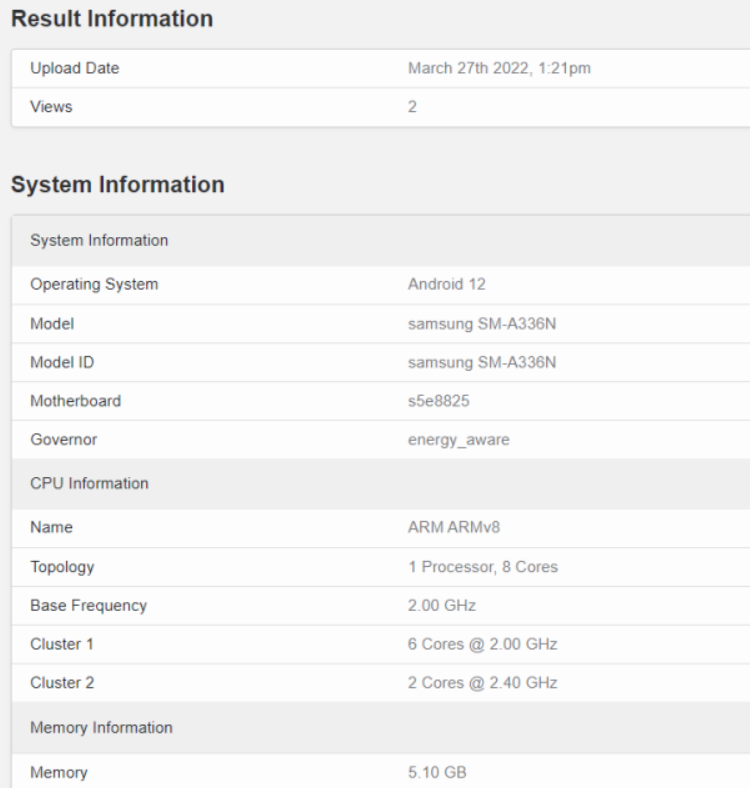This screenshot has width=750, height=788.
Task: Click the CPU Information section header
Action: [381, 483]
